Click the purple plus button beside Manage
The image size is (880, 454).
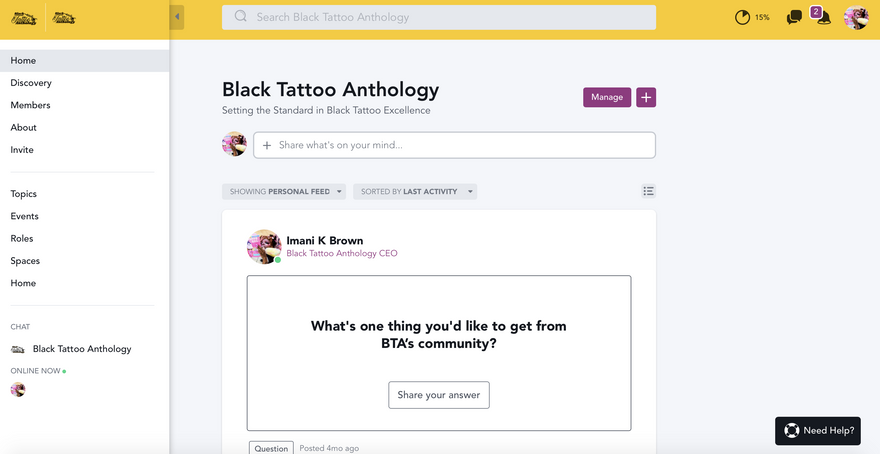[646, 97]
